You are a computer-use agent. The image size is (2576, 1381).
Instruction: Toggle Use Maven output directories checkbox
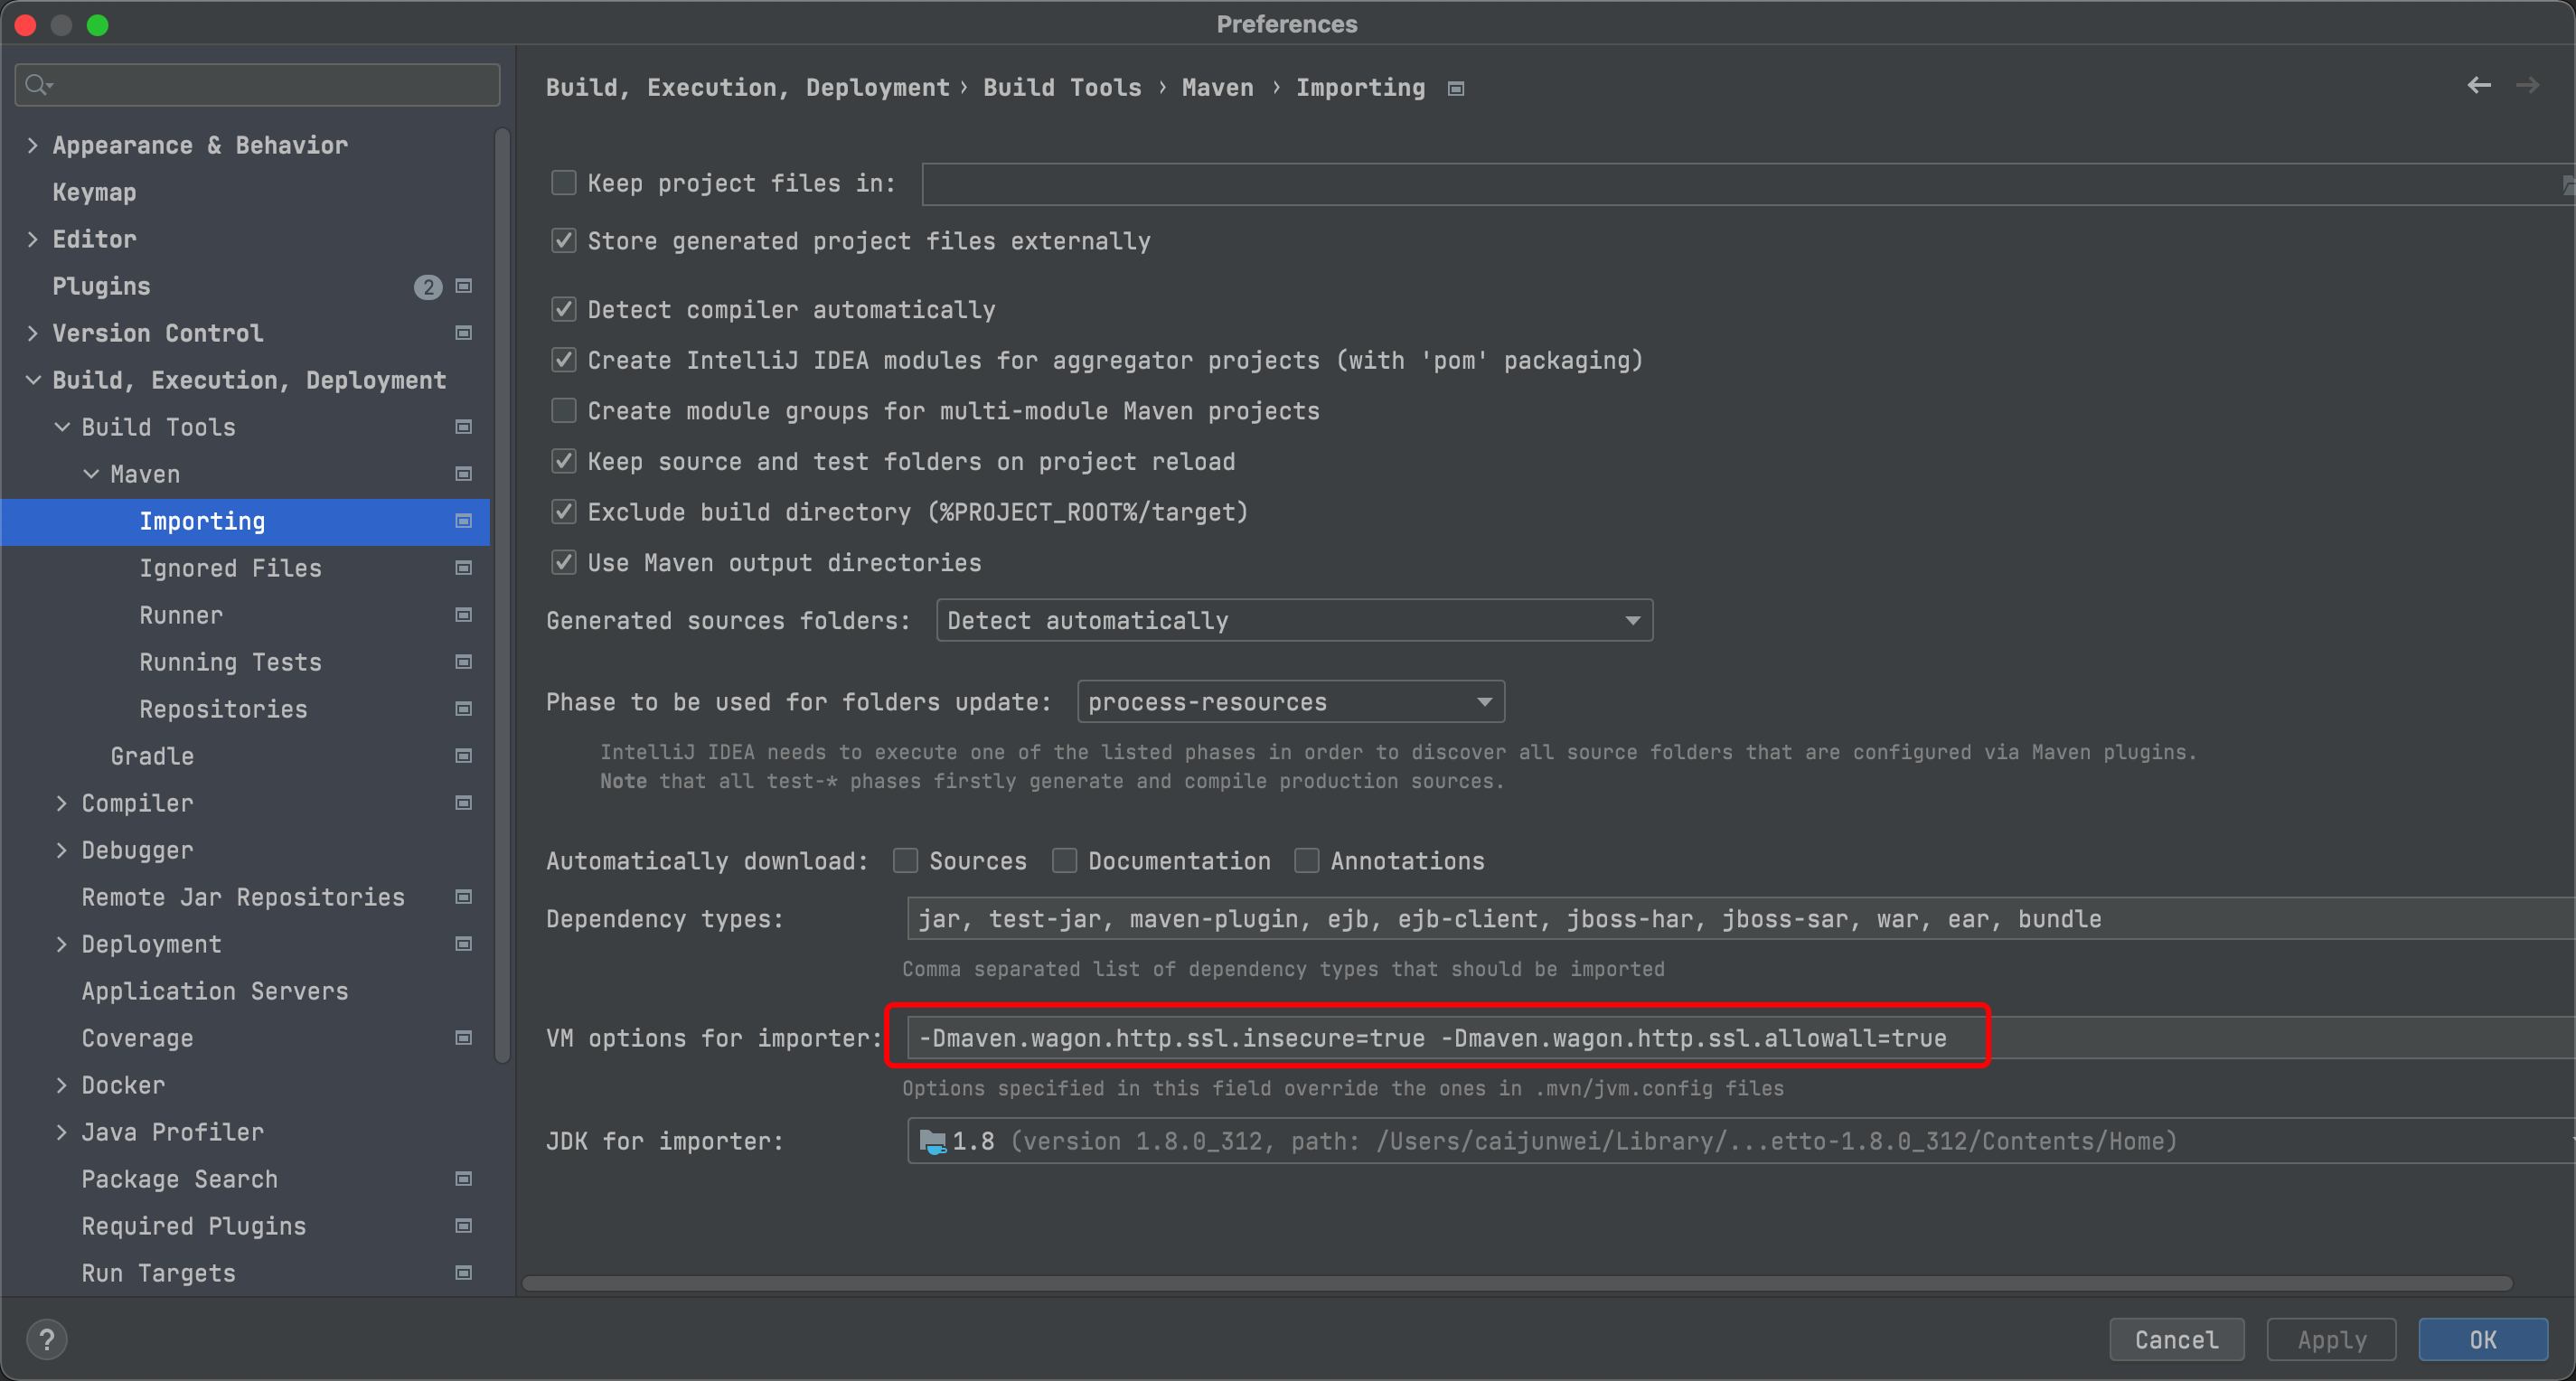564,563
